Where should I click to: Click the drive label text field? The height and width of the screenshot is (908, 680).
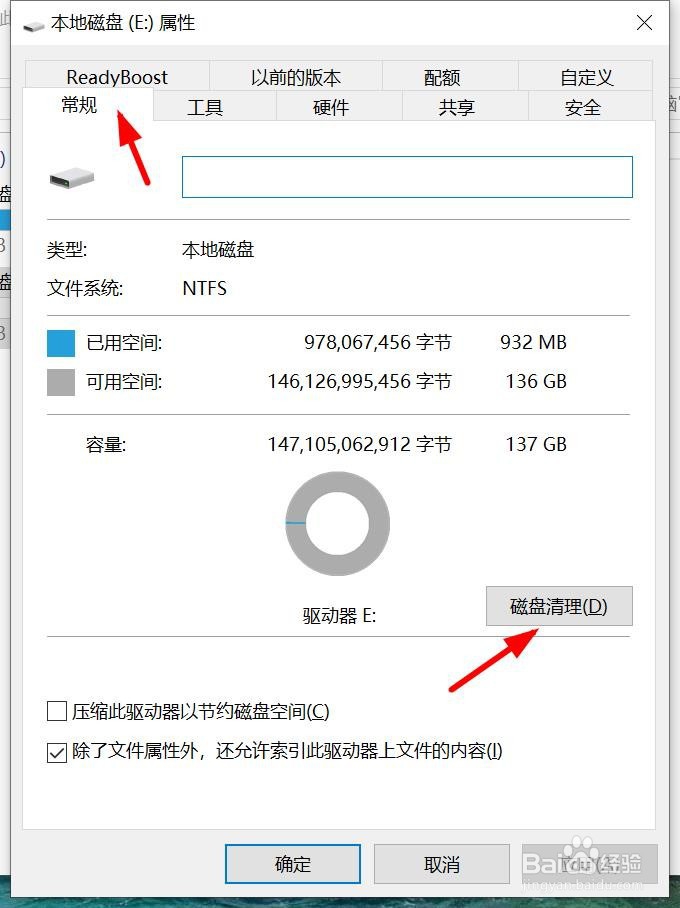coord(407,177)
